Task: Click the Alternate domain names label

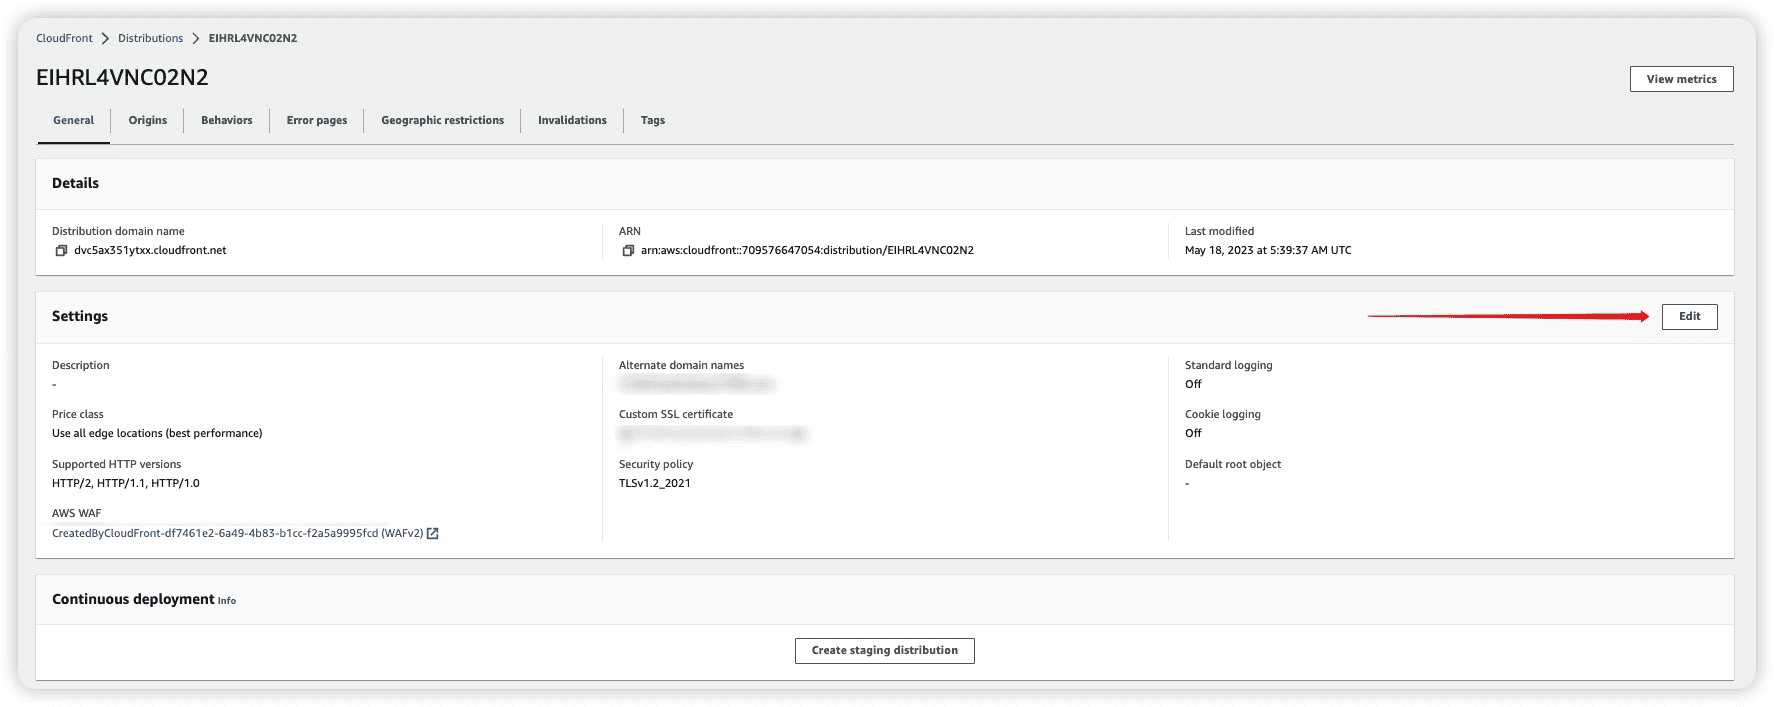Action: 681,366
